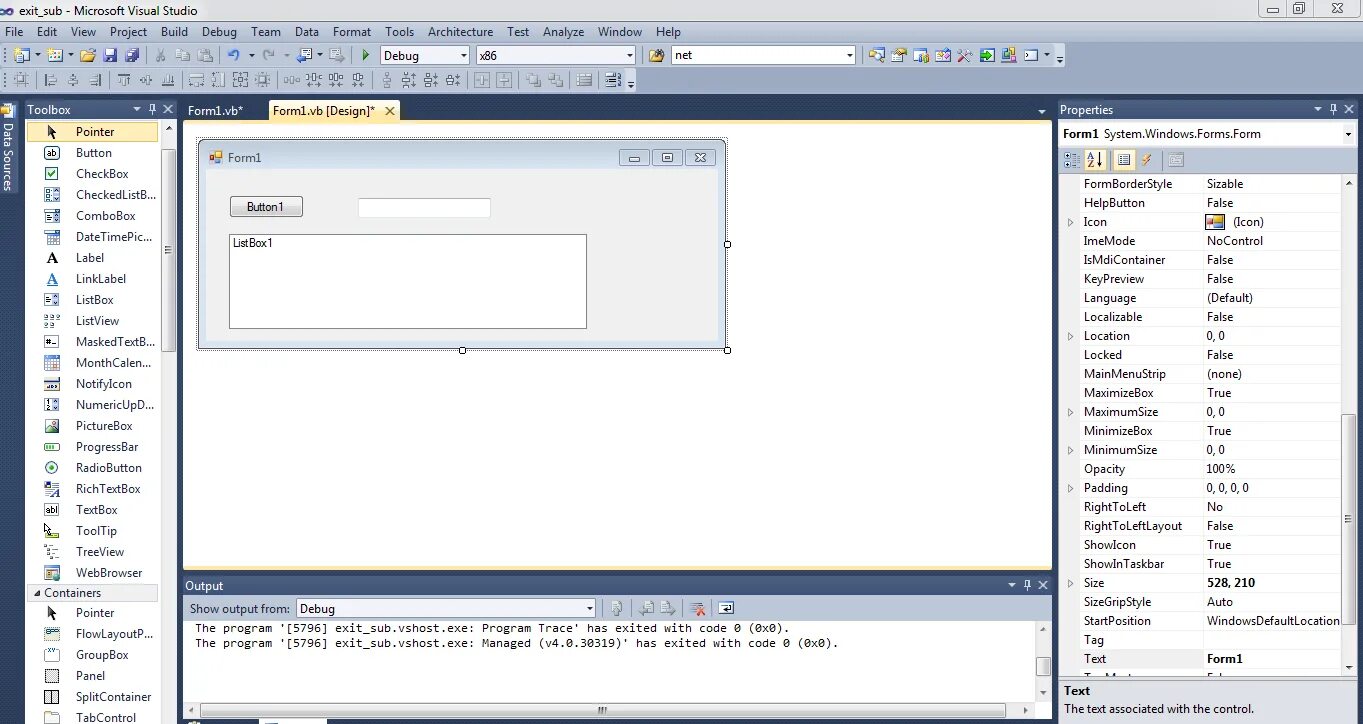Close the Form1.vb [Design]* tab

(x=389, y=111)
